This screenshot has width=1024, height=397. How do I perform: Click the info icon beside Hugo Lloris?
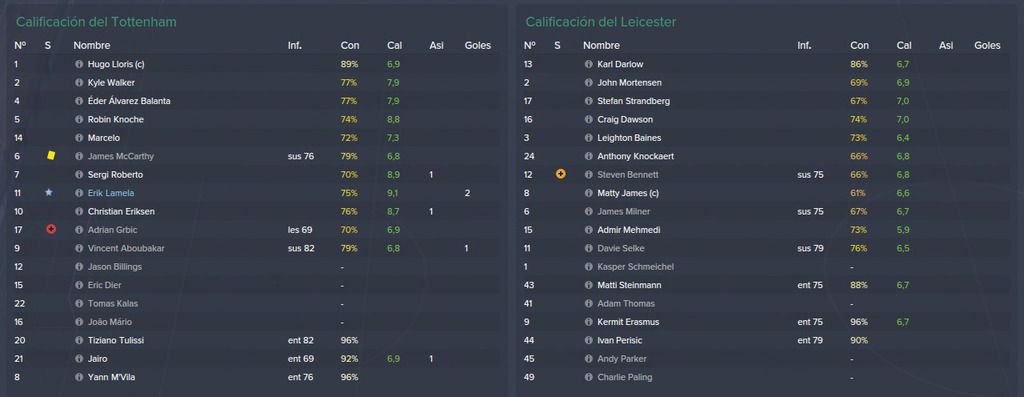pyautogui.click(x=79, y=65)
